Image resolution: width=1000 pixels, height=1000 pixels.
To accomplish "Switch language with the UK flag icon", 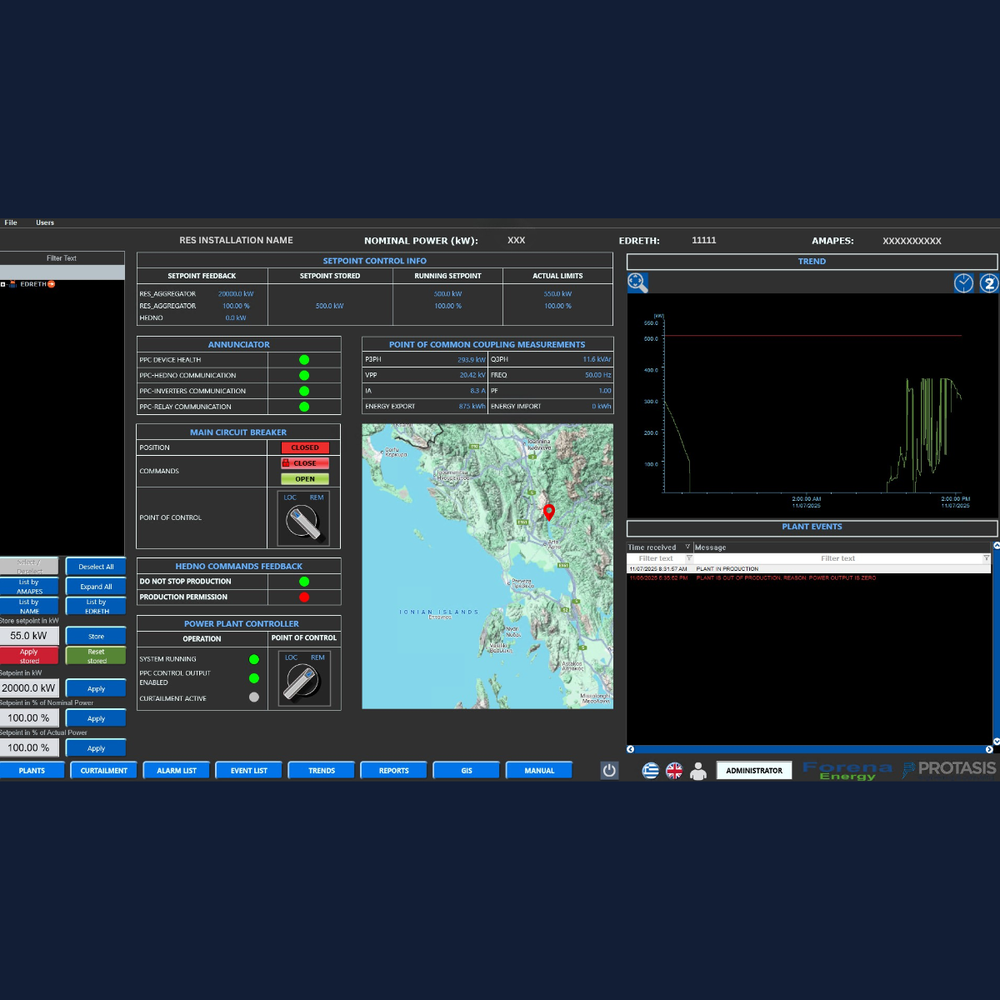I will 675,770.
